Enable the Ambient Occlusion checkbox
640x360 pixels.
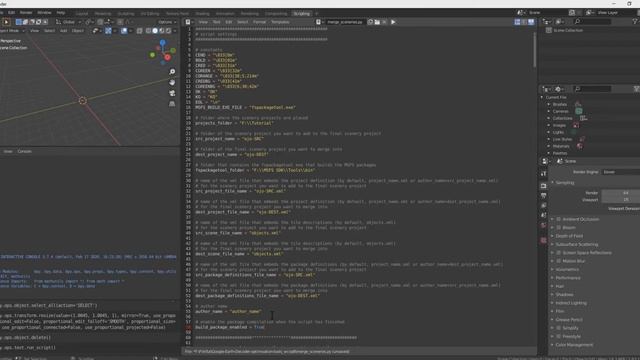click(559, 219)
